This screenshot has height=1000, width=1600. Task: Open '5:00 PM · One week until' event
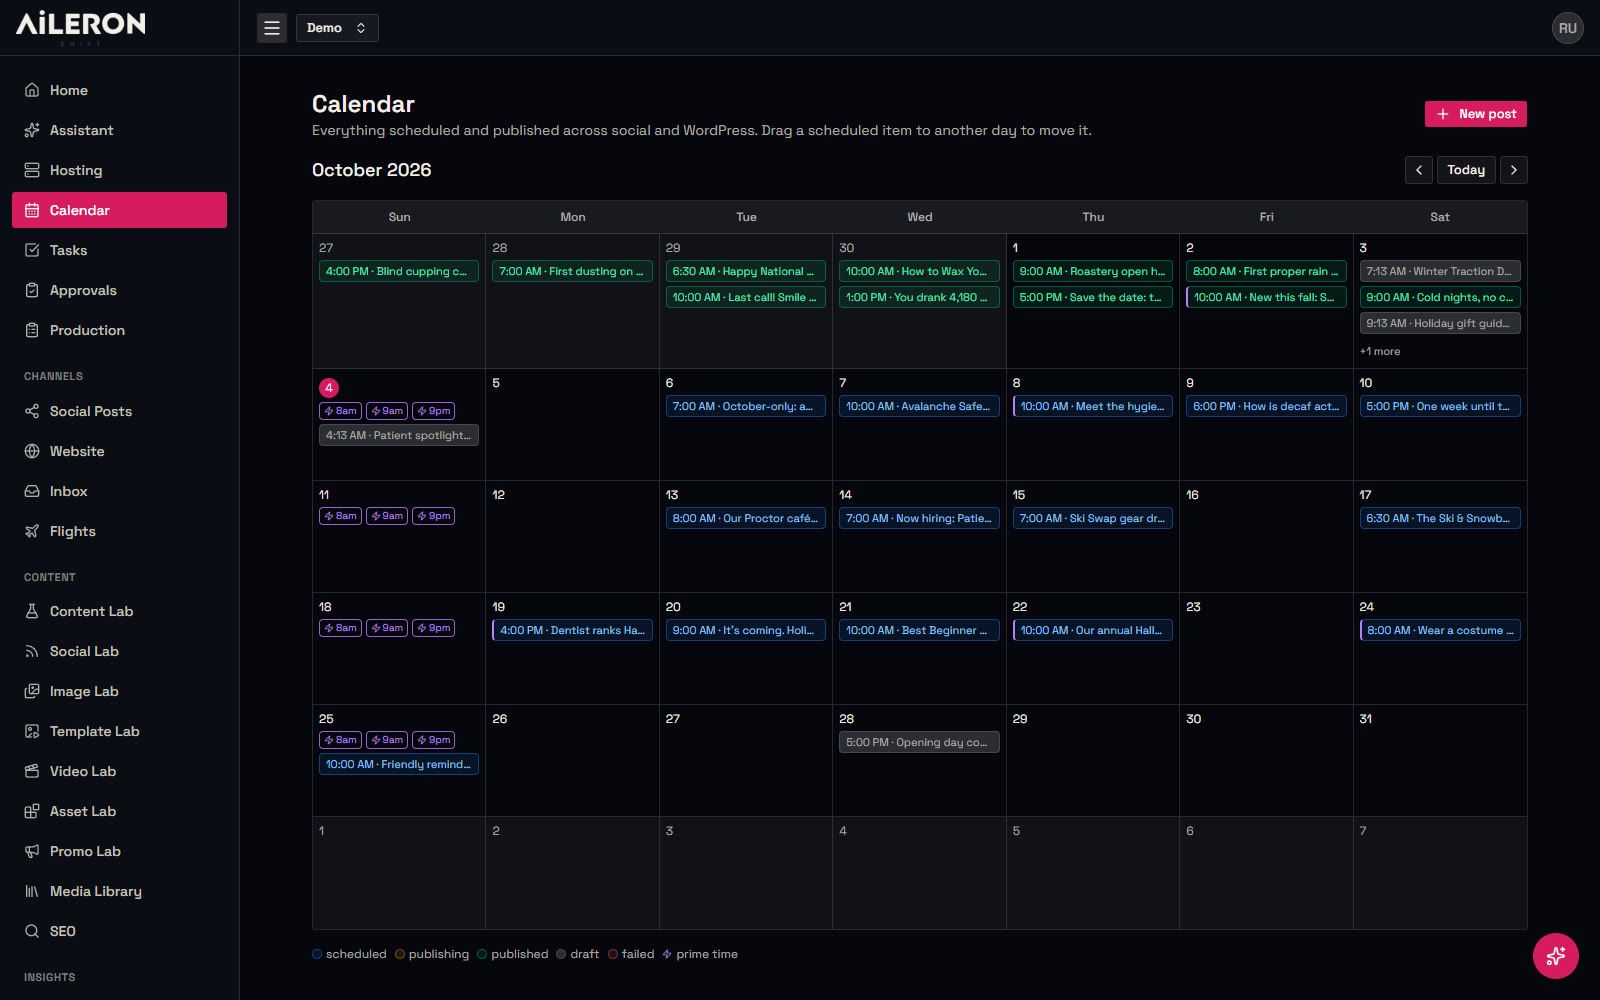tap(1440, 406)
